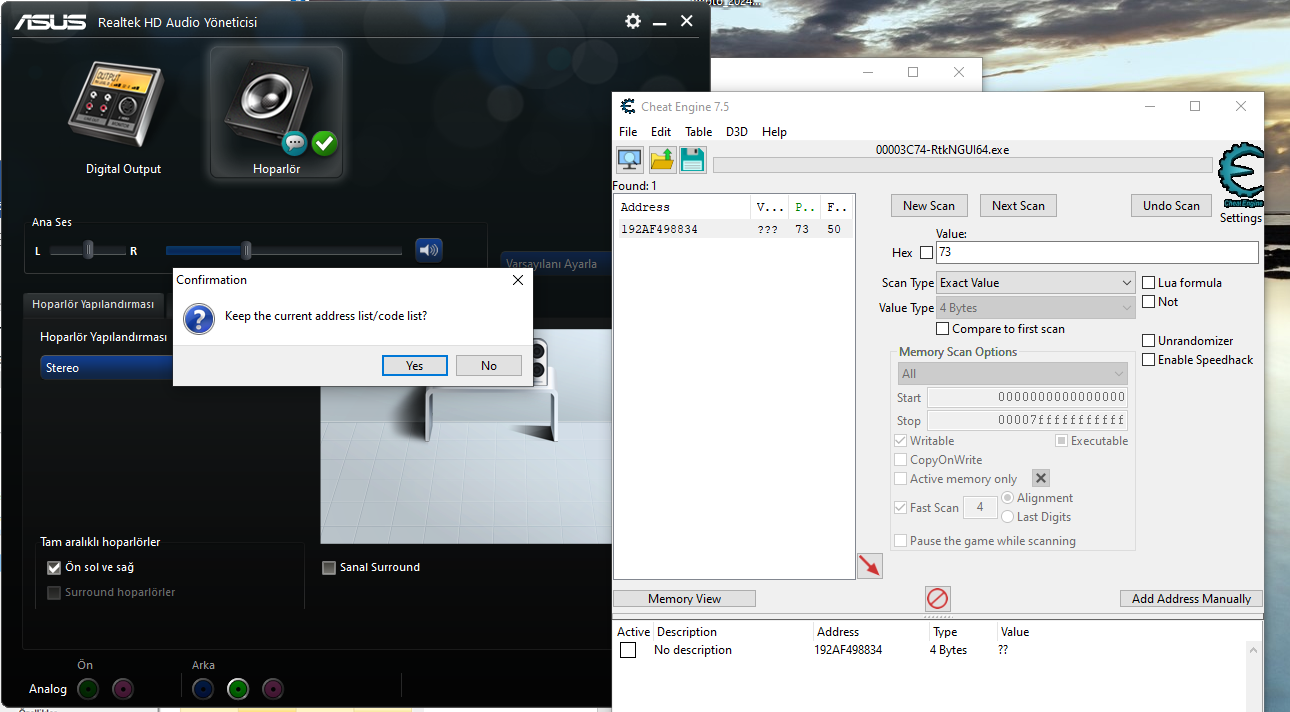Screen dimensions: 1290x712
Task: Open the File menu
Action: (x=628, y=132)
